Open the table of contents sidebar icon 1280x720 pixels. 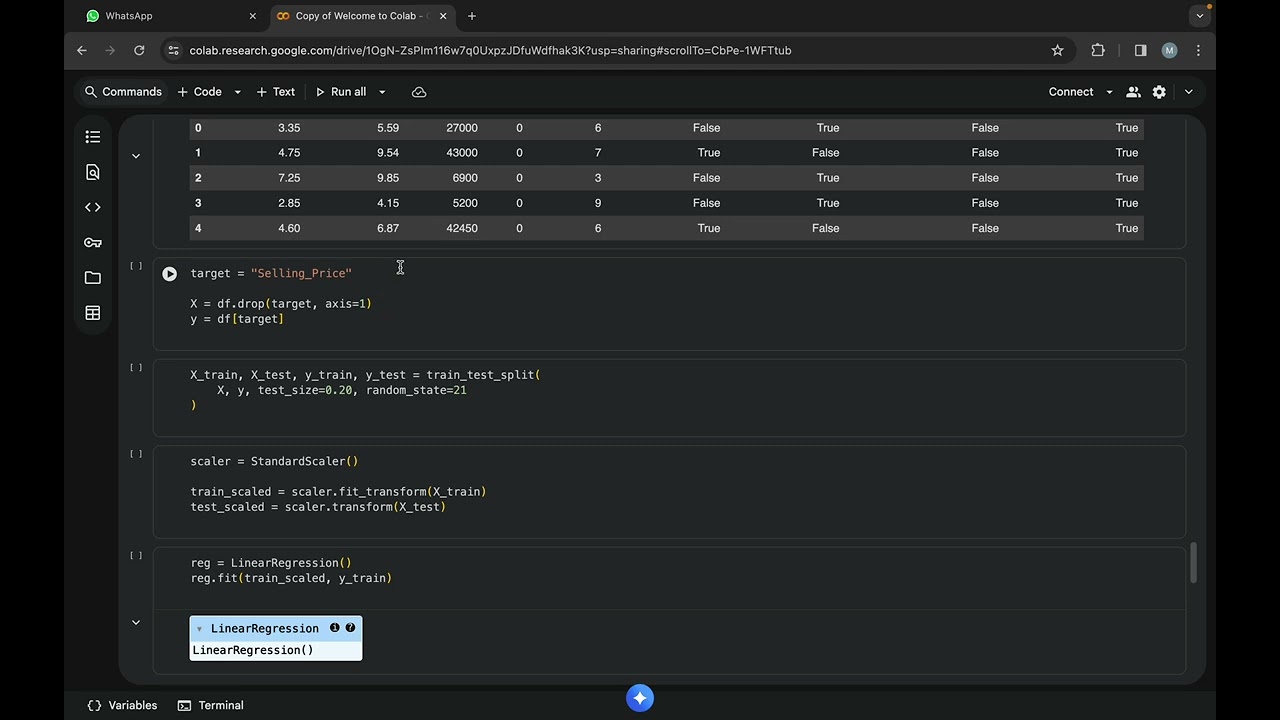pyautogui.click(x=93, y=137)
